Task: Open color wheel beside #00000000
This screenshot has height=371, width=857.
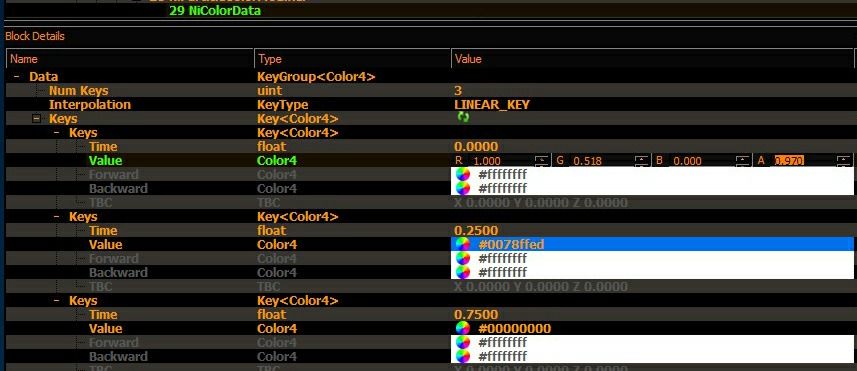Action: click(462, 328)
